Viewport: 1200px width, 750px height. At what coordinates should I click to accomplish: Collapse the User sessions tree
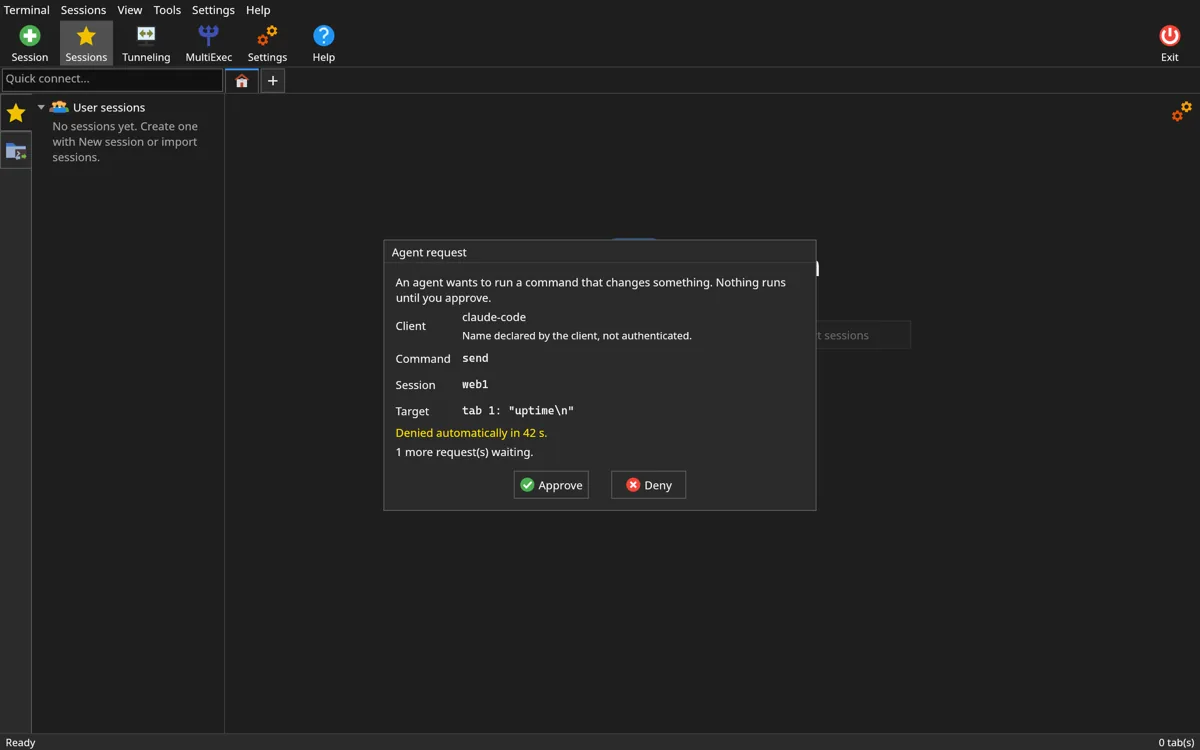41,107
